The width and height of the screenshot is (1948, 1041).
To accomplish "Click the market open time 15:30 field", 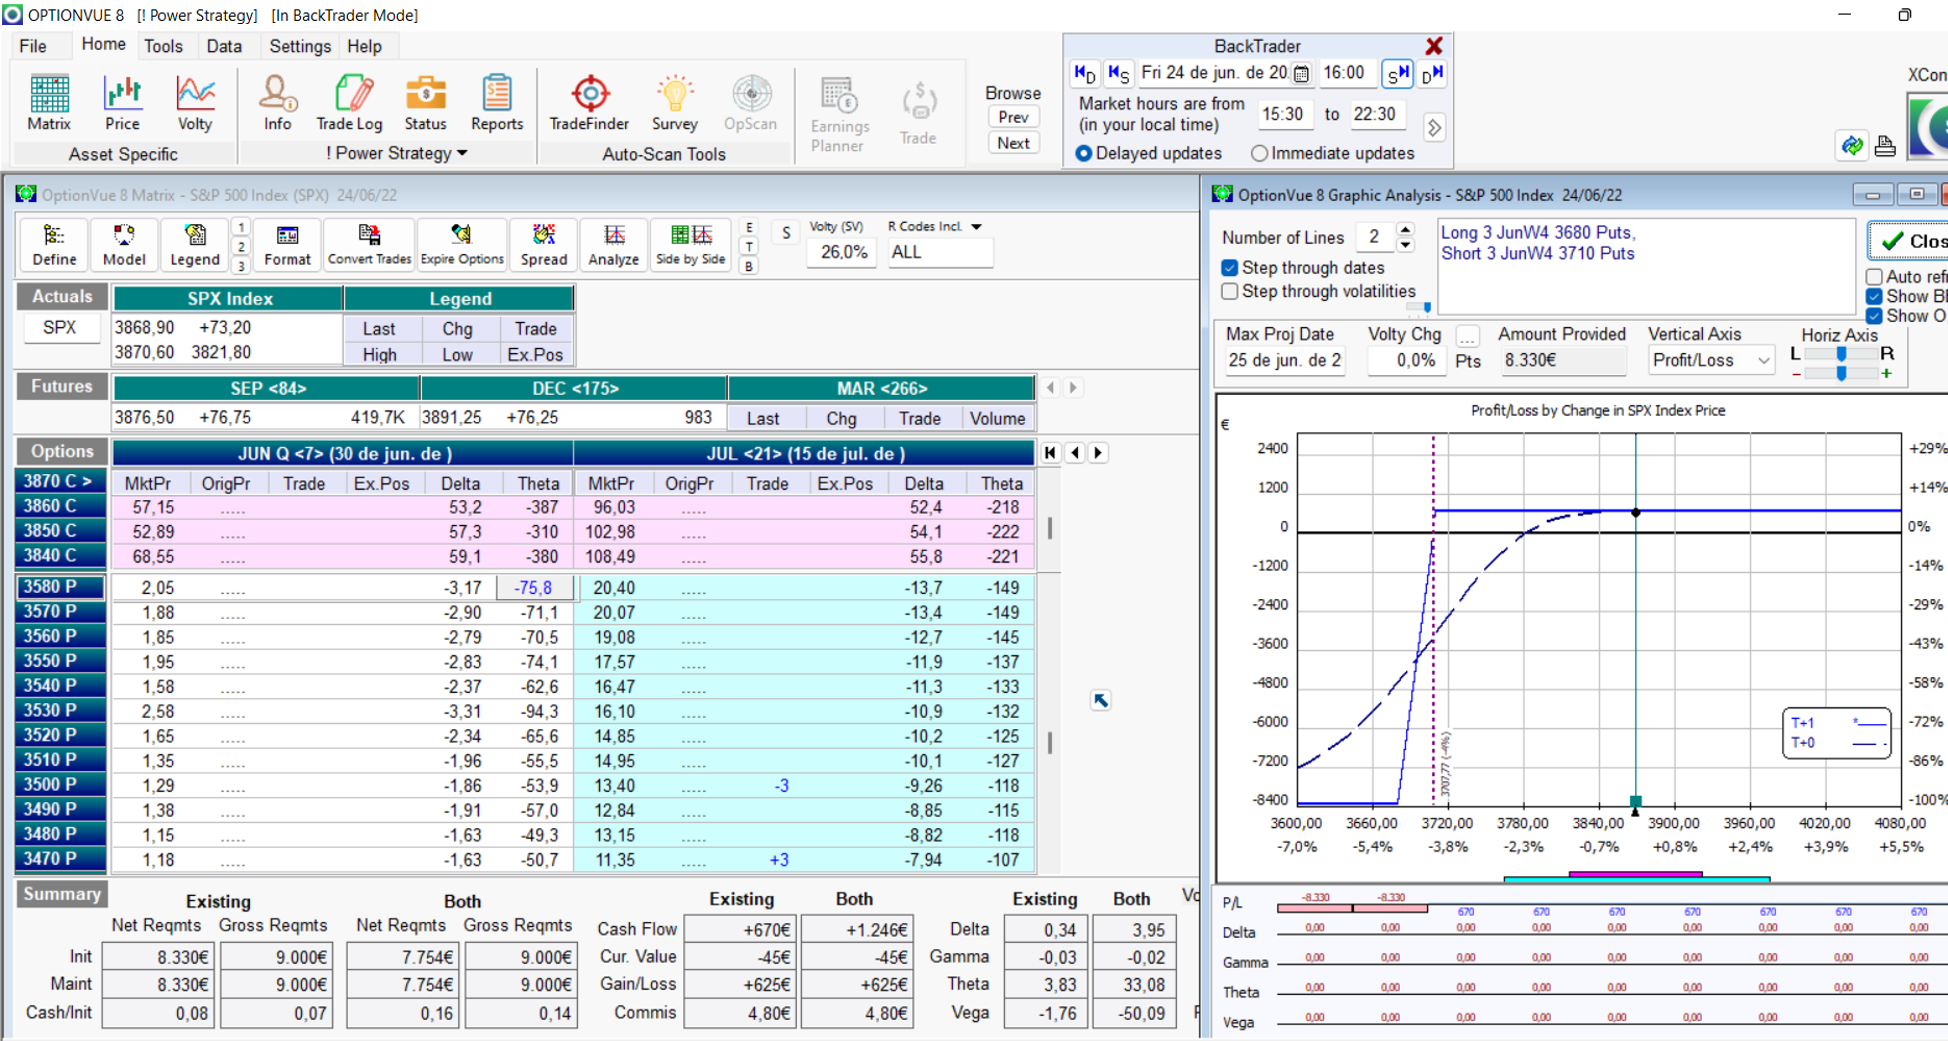I will [1283, 115].
